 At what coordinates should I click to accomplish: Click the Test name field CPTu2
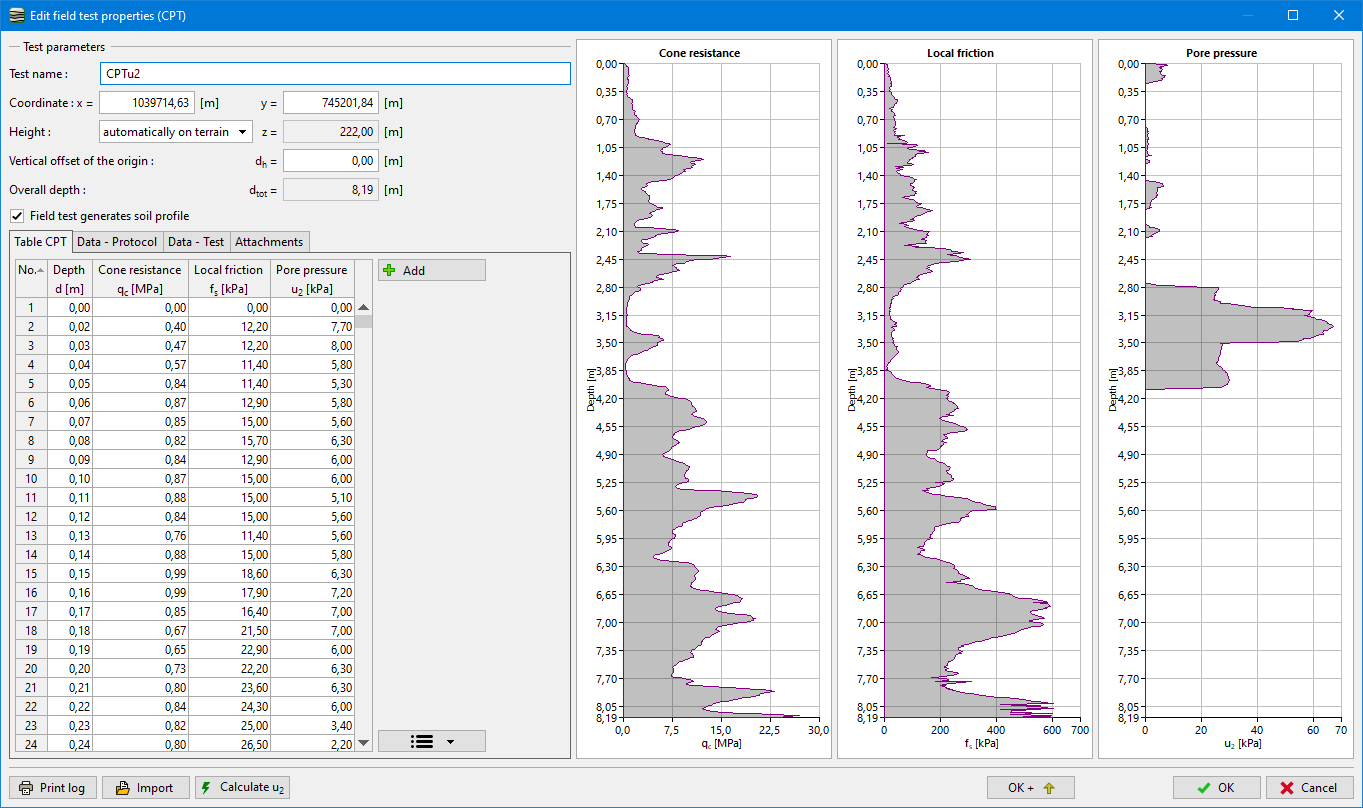click(x=335, y=73)
